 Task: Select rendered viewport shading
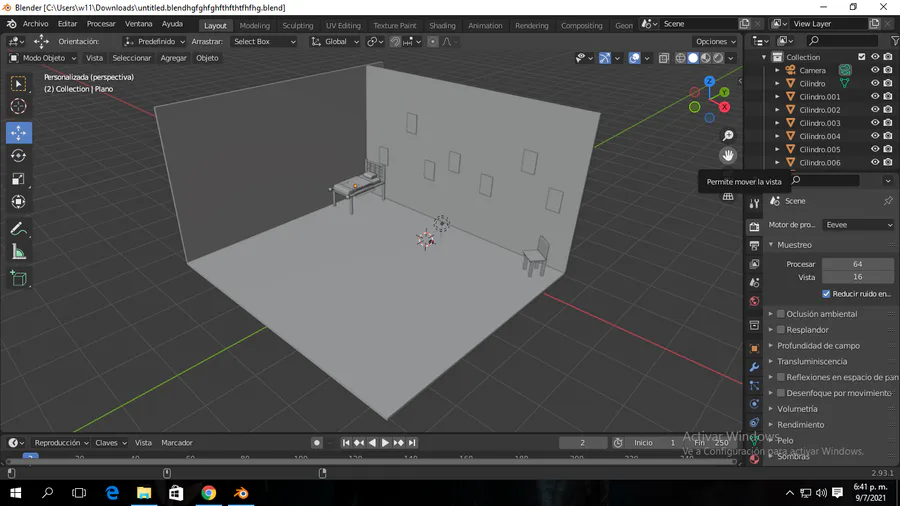click(x=718, y=58)
